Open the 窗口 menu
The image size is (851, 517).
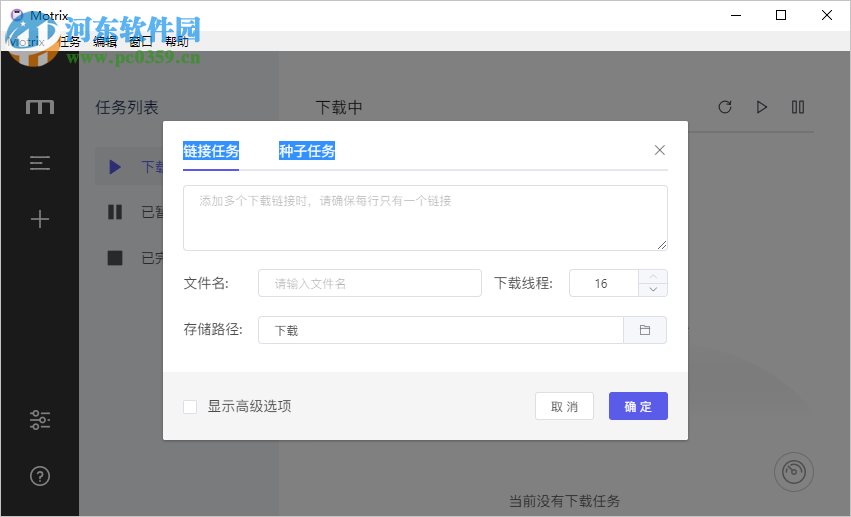[x=141, y=42]
